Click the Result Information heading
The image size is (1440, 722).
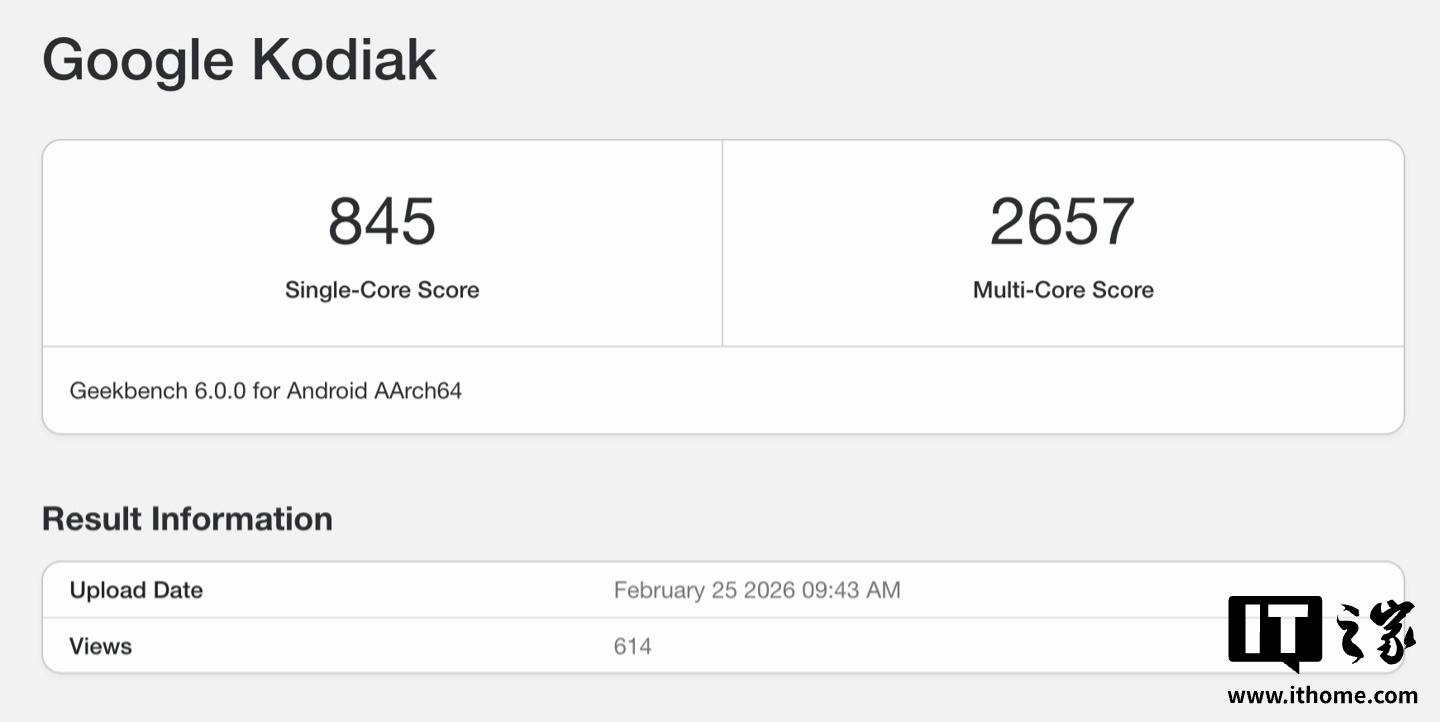tap(187, 519)
